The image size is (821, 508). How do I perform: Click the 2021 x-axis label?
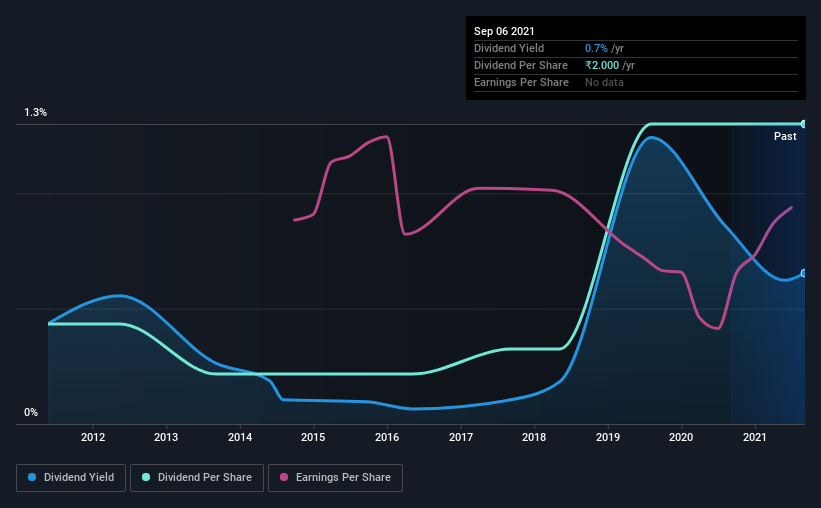755,437
